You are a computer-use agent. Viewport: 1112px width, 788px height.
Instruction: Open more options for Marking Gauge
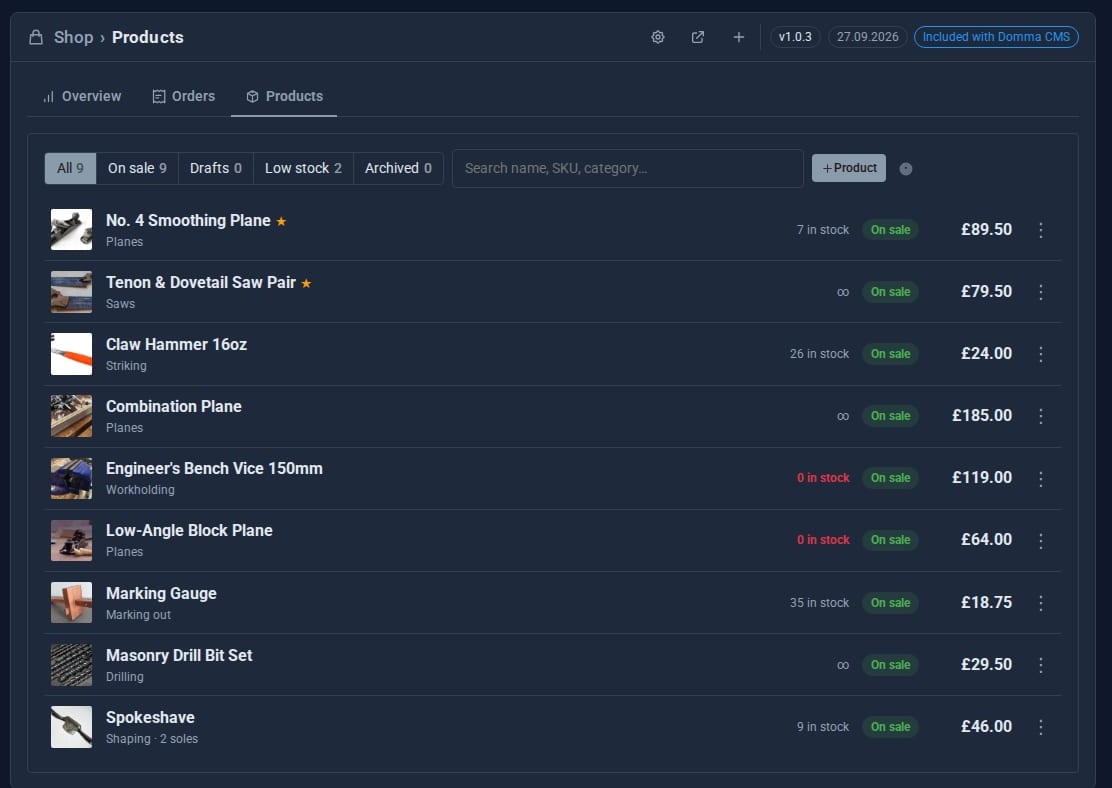point(1040,603)
